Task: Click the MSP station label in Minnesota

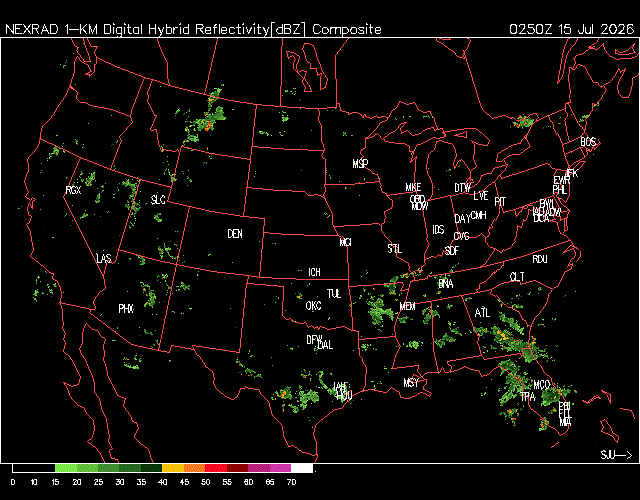Action: [x=360, y=164]
